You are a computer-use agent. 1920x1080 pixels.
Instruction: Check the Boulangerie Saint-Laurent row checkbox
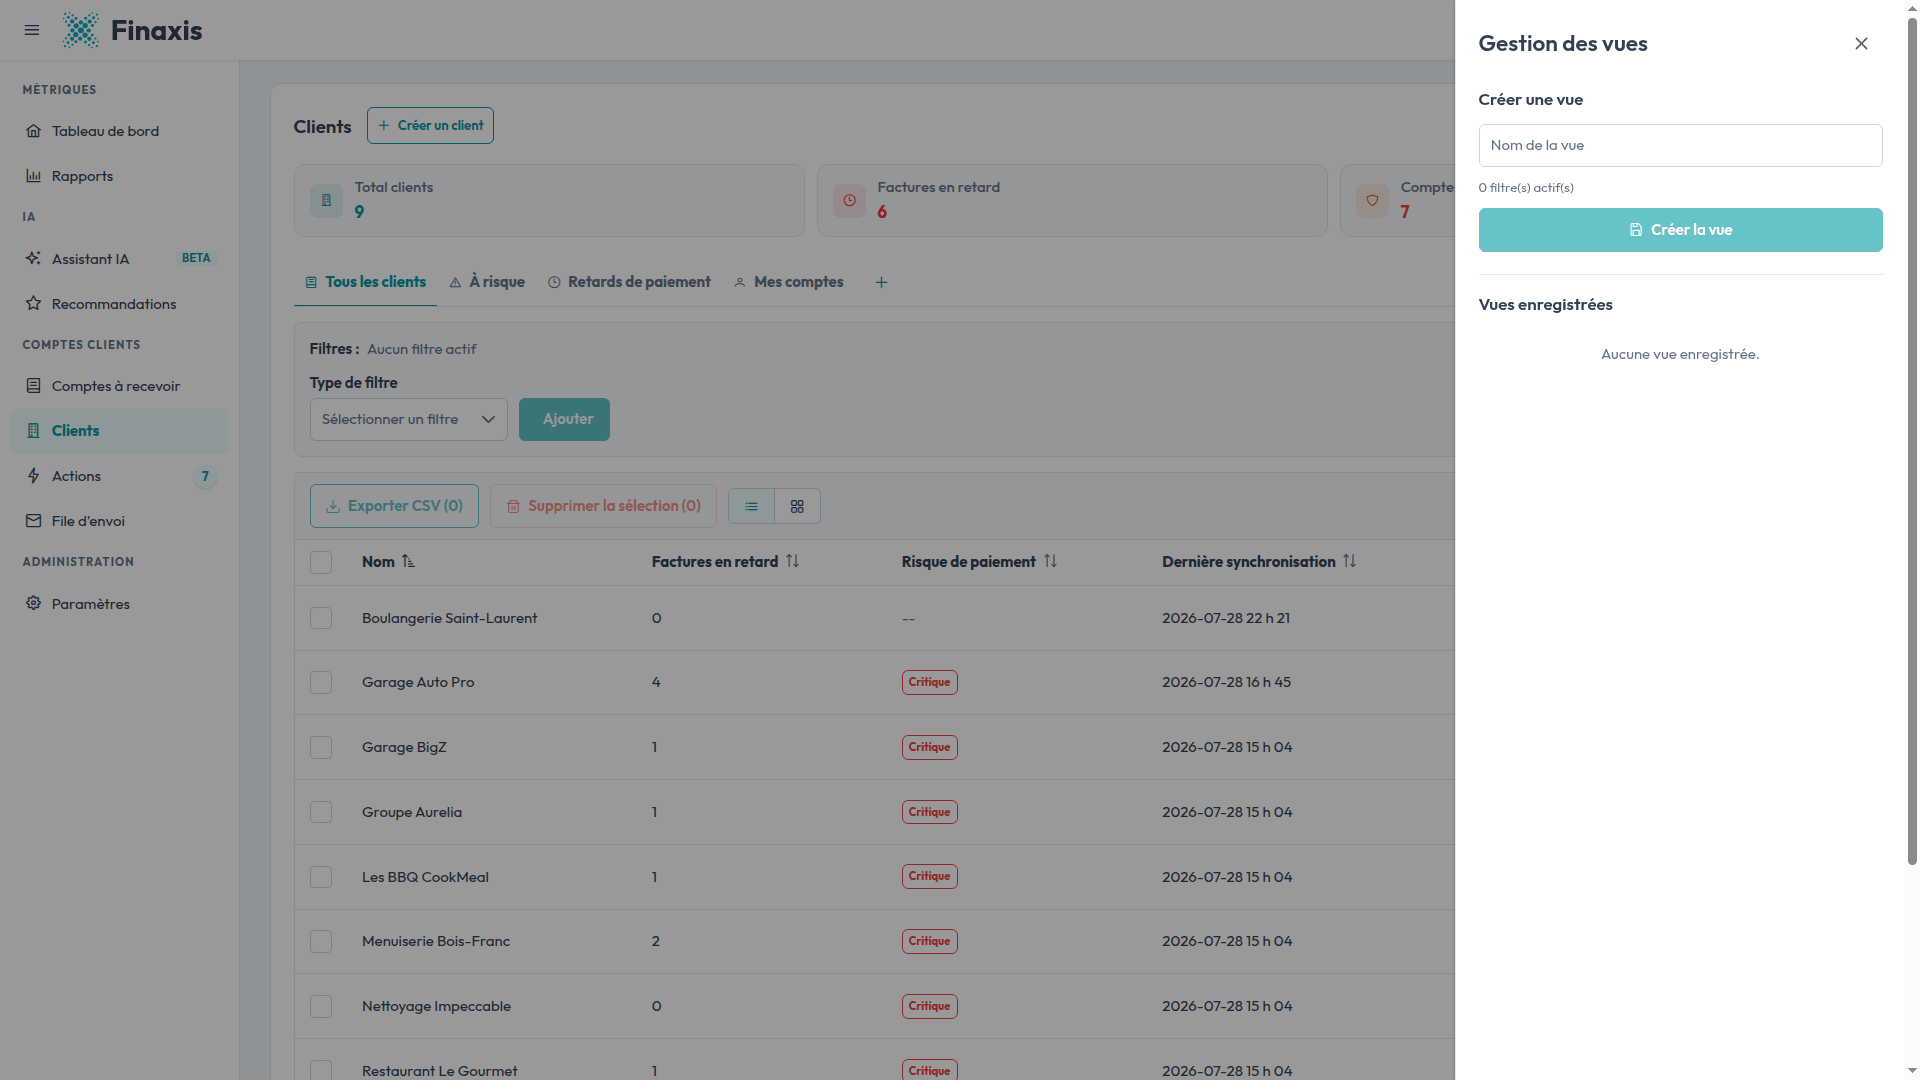click(321, 619)
